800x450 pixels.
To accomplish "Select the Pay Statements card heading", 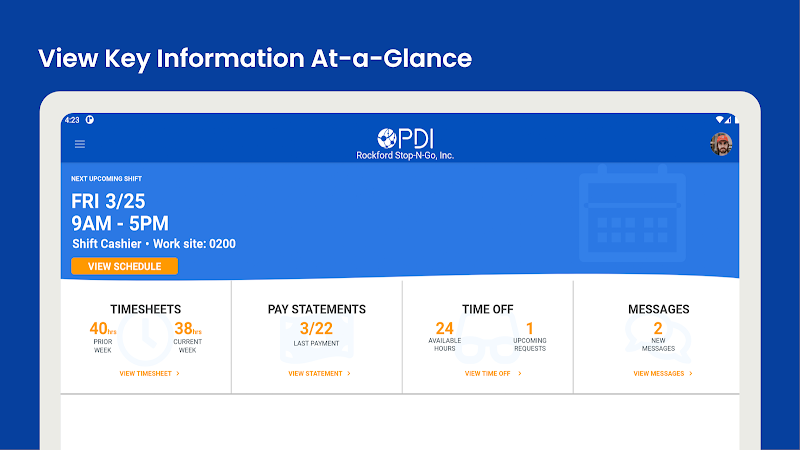I will point(317,309).
